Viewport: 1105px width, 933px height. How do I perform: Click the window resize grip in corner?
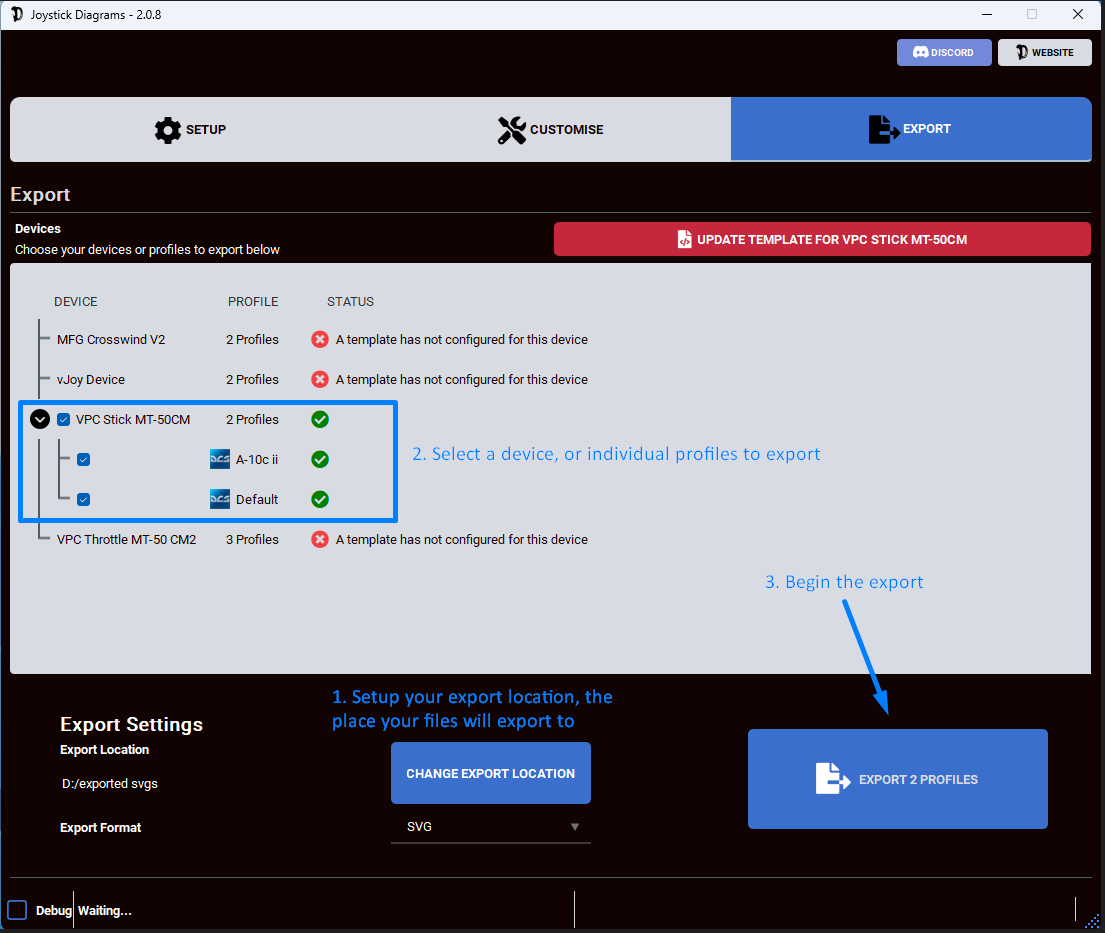coord(1092,921)
